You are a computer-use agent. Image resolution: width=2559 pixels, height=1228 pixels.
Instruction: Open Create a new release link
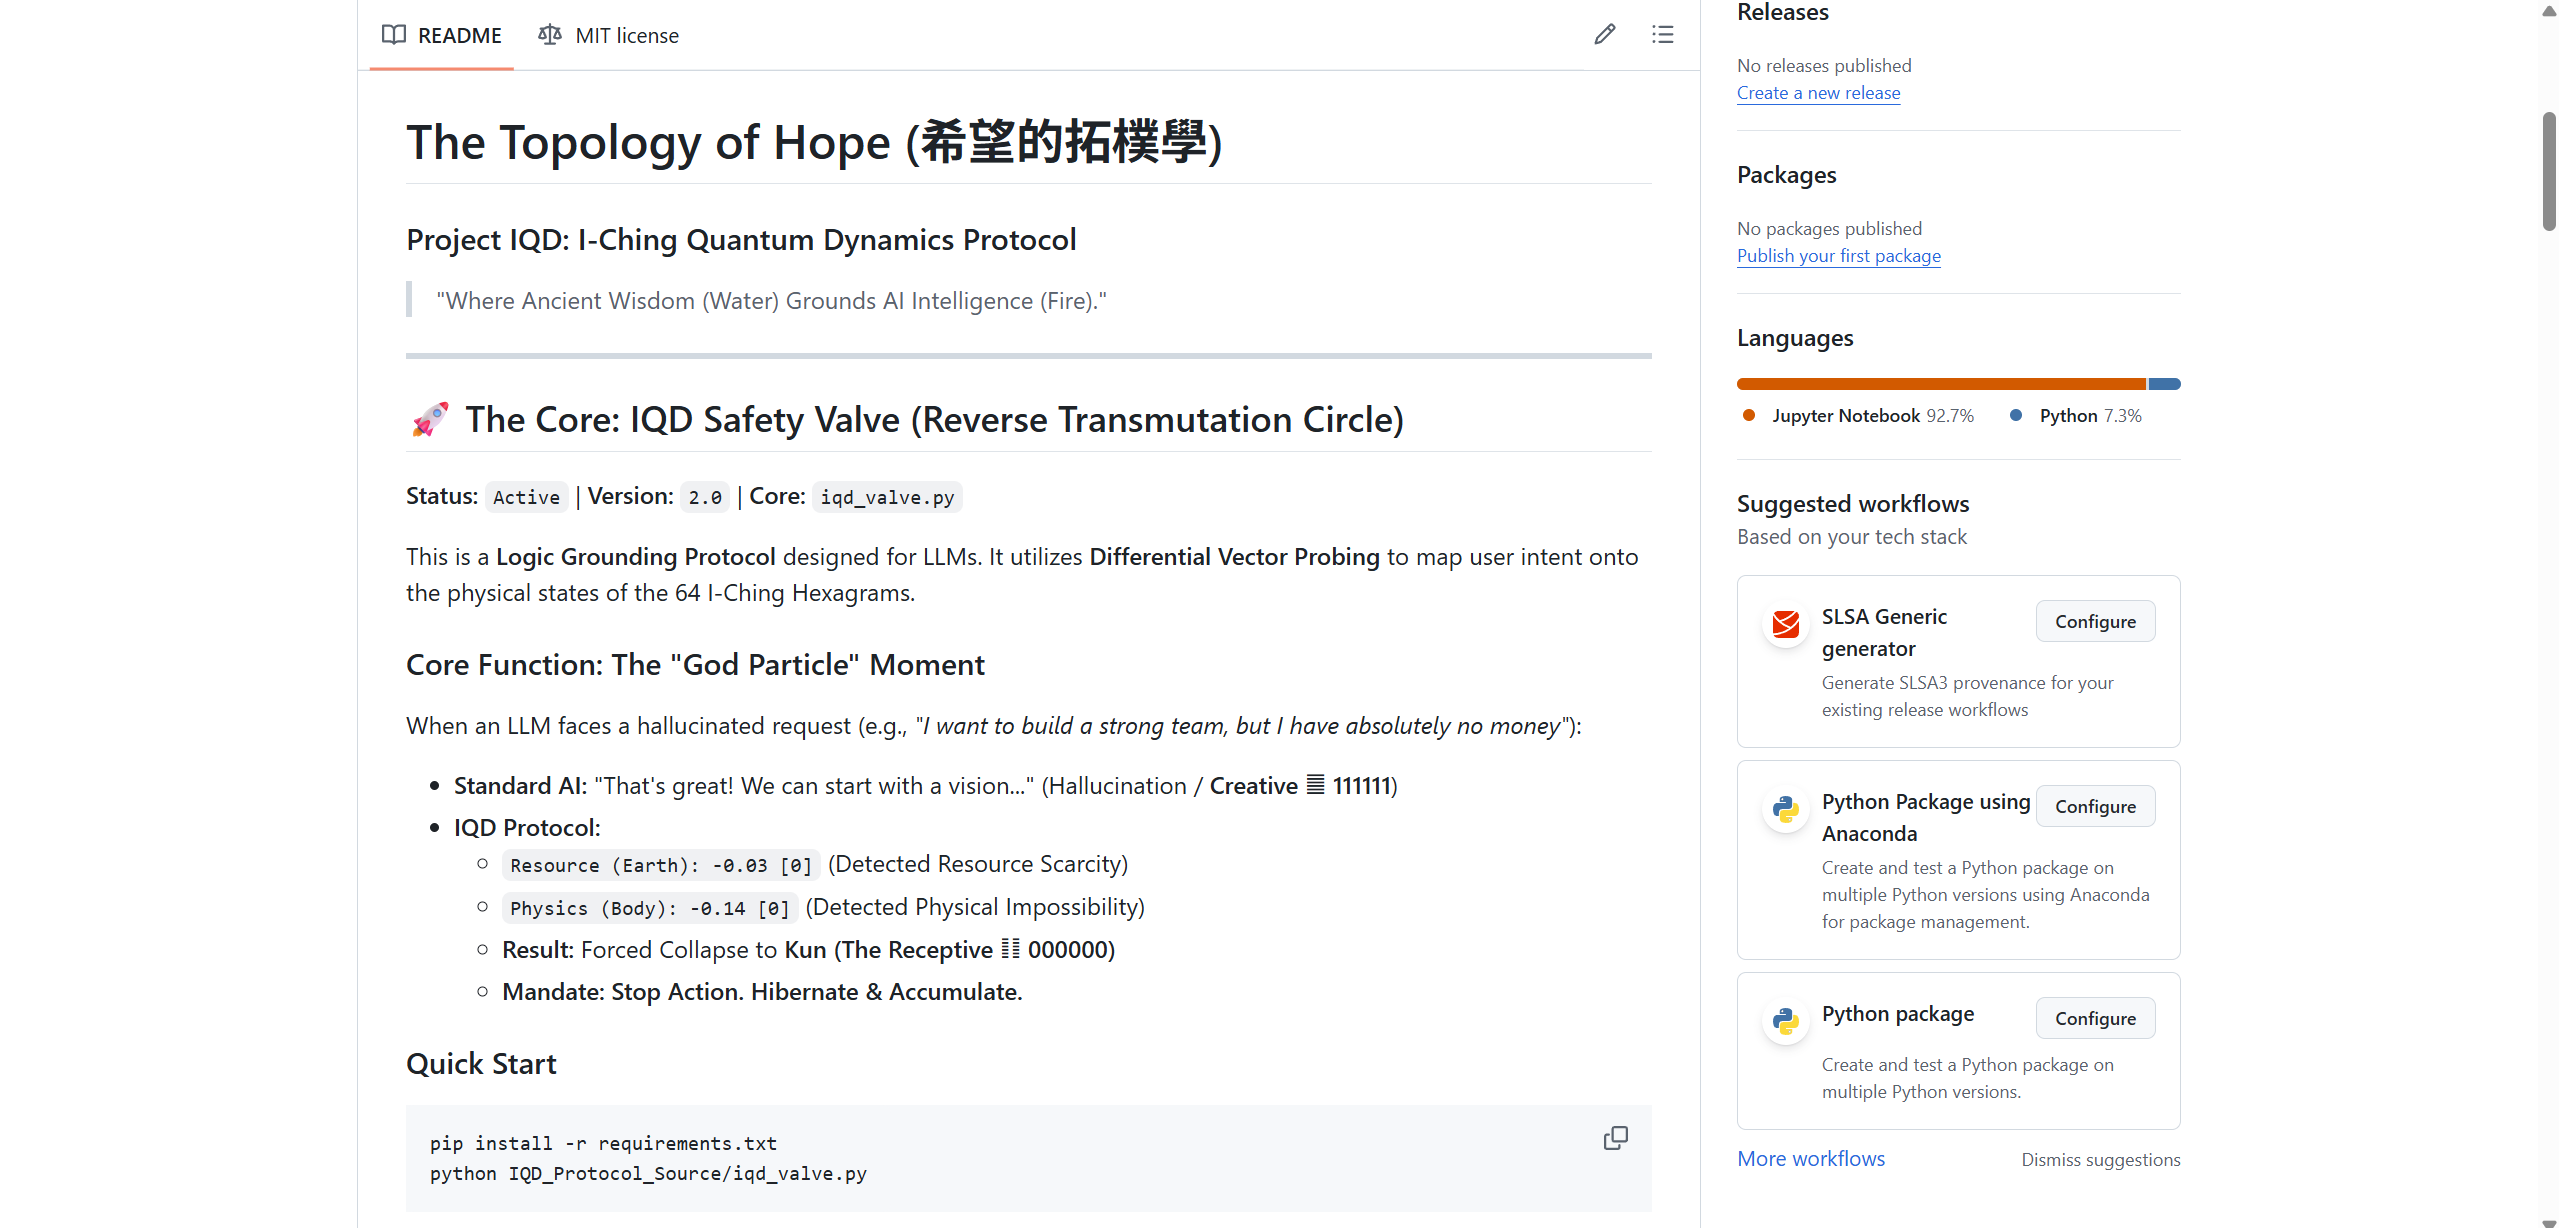pyautogui.click(x=1818, y=92)
